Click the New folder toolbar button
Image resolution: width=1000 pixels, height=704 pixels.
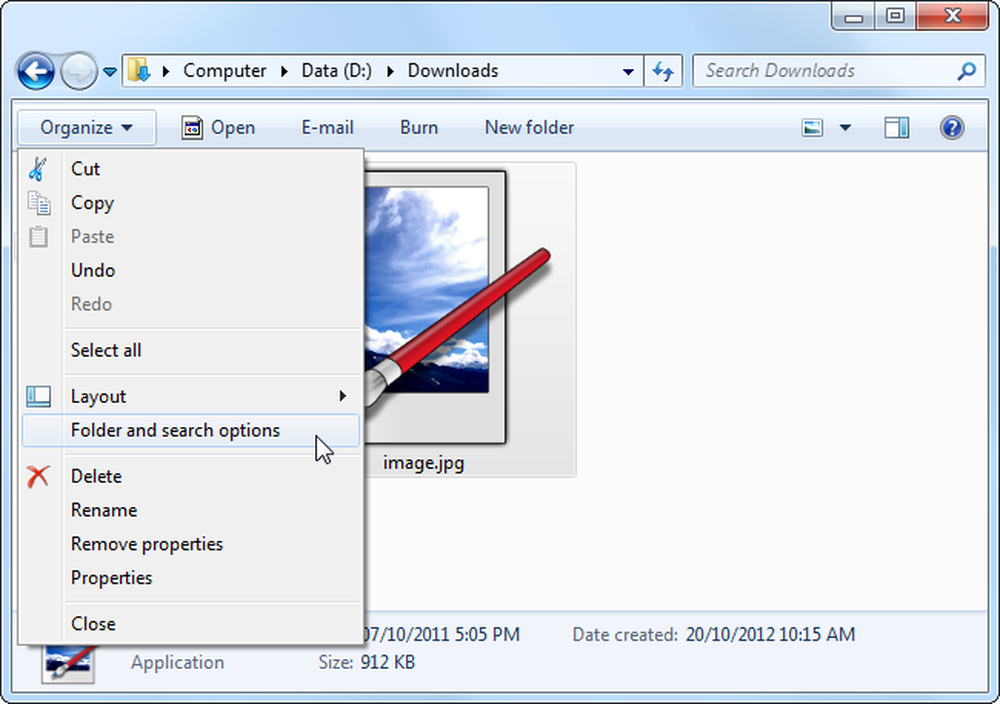(529, 128)
